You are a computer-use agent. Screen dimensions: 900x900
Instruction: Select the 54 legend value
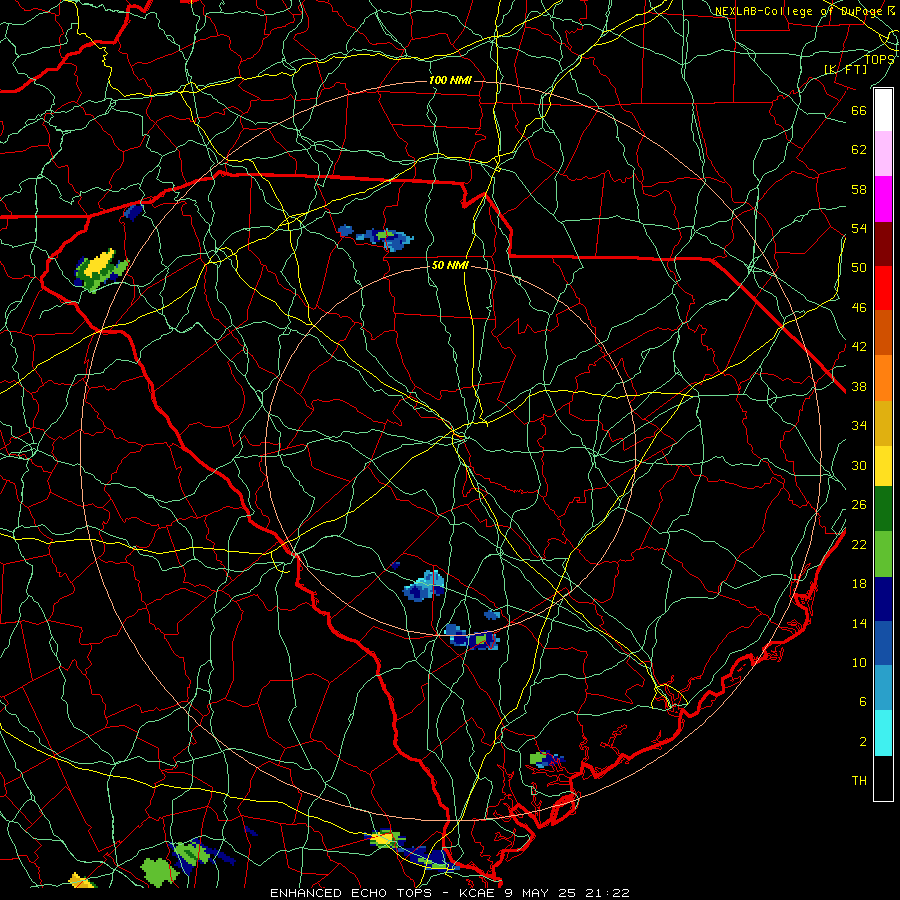pyautogui.click(x=859, y=228)
